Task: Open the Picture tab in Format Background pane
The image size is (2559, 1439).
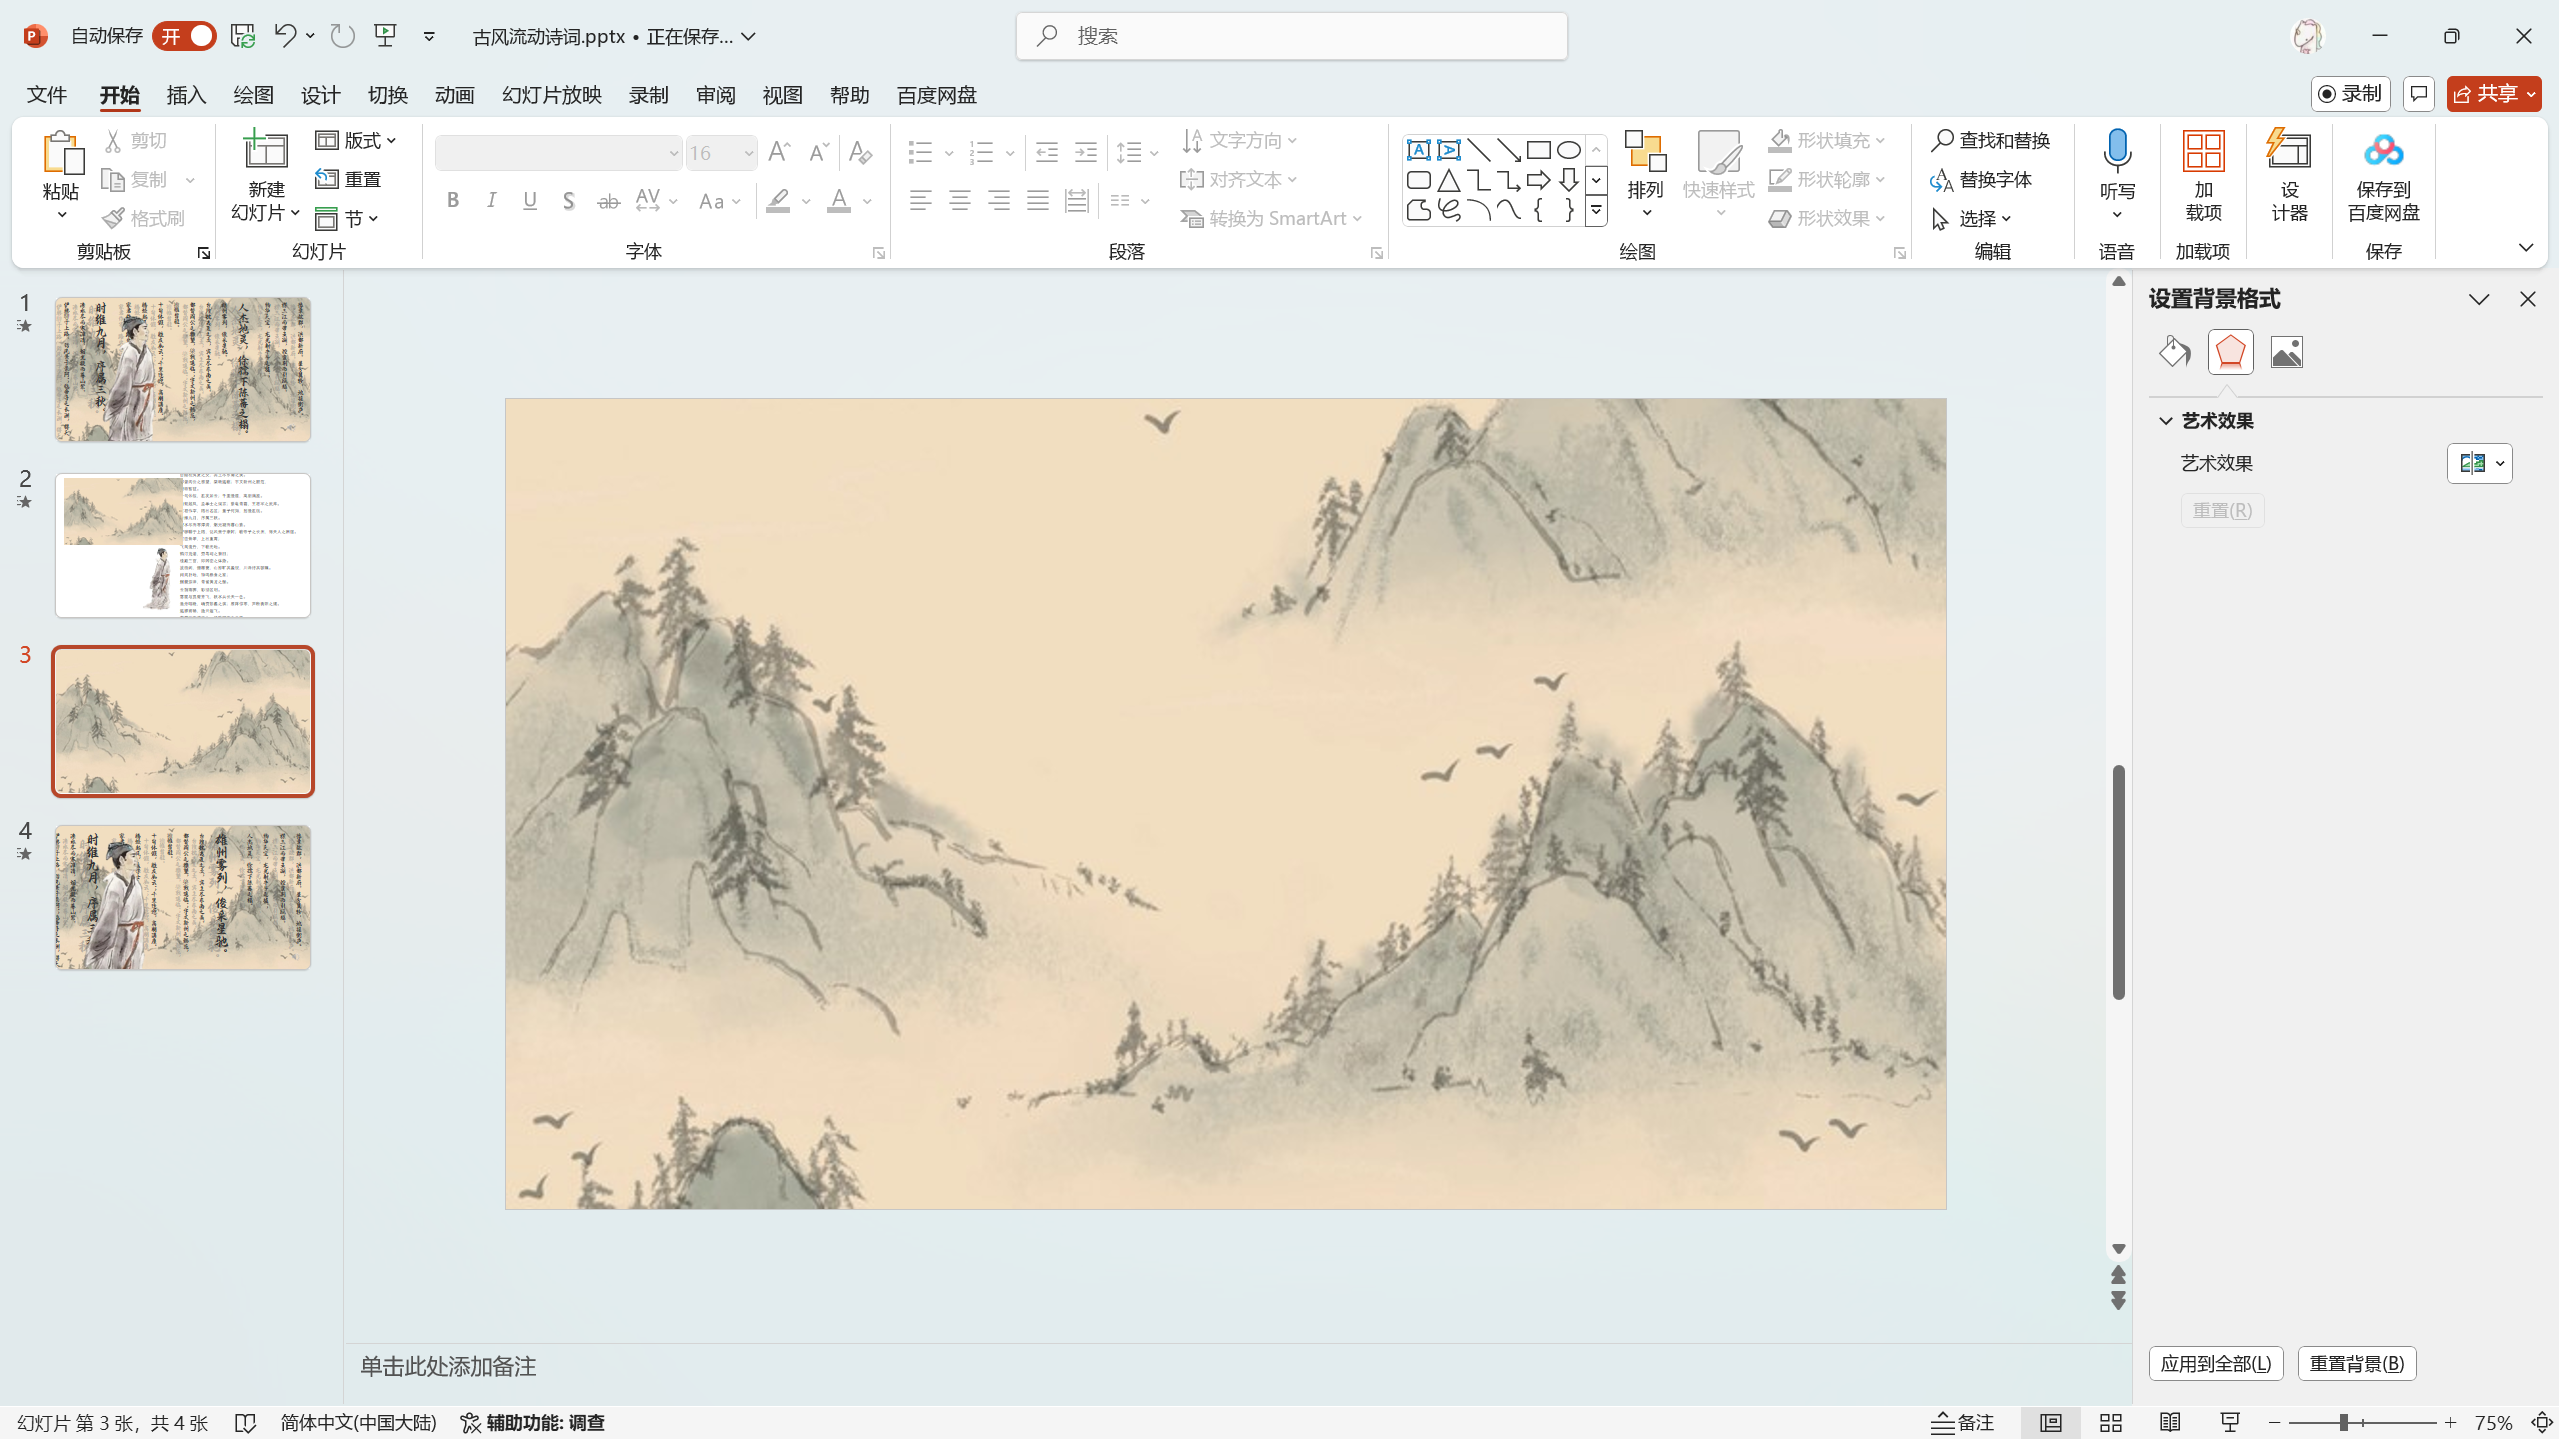Action: pos(2286,352)
